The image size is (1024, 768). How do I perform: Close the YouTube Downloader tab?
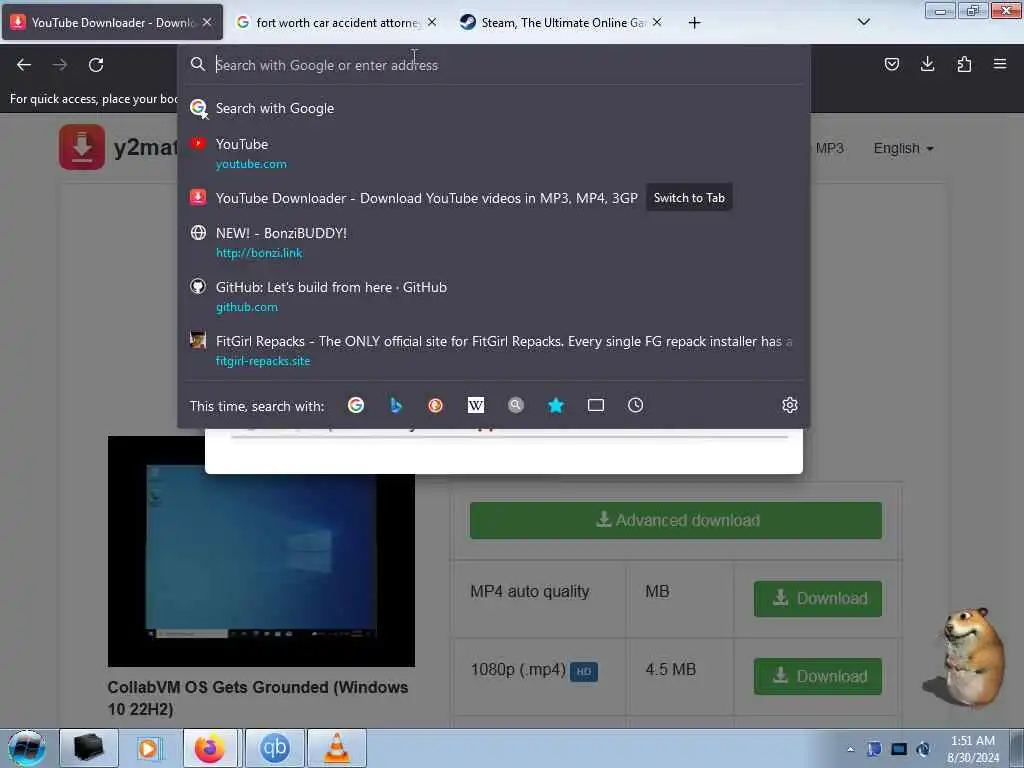(x=207, y=22)
